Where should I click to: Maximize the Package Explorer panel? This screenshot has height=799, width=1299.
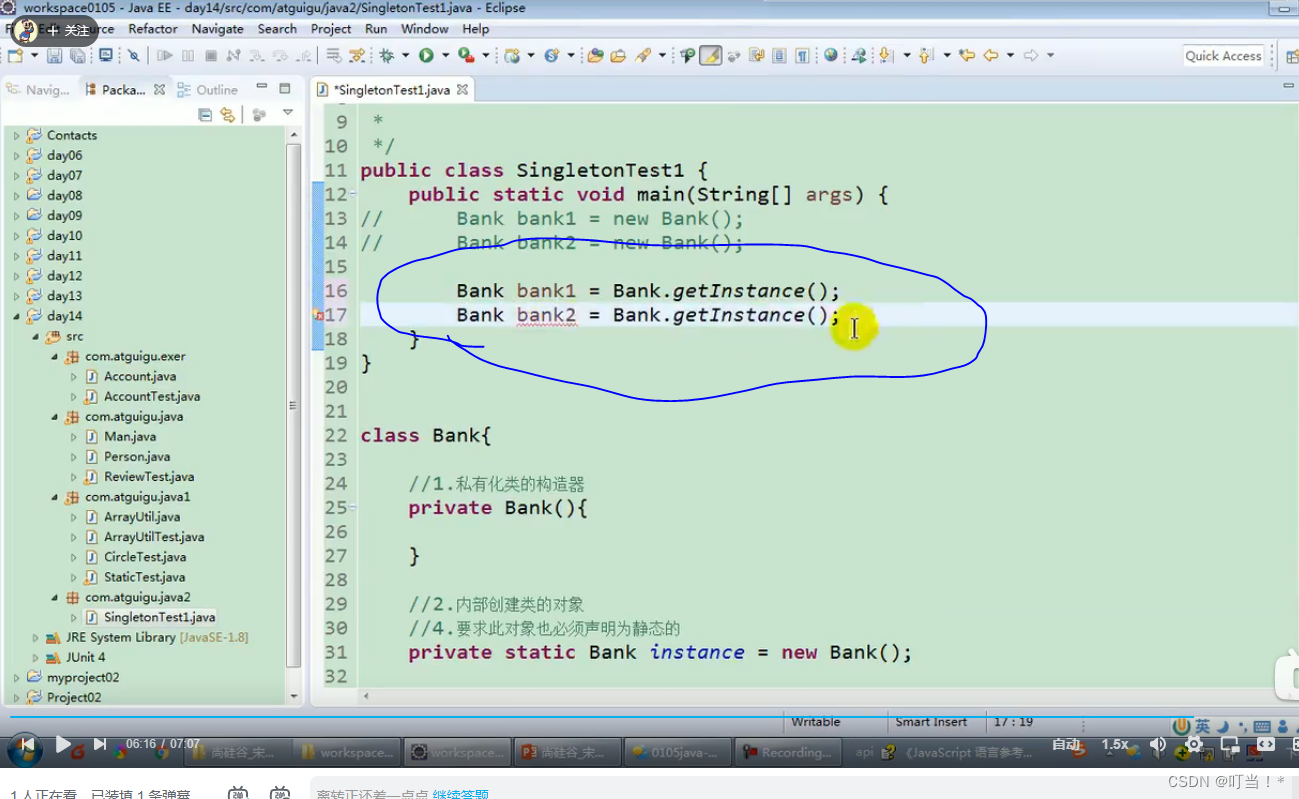285,88
